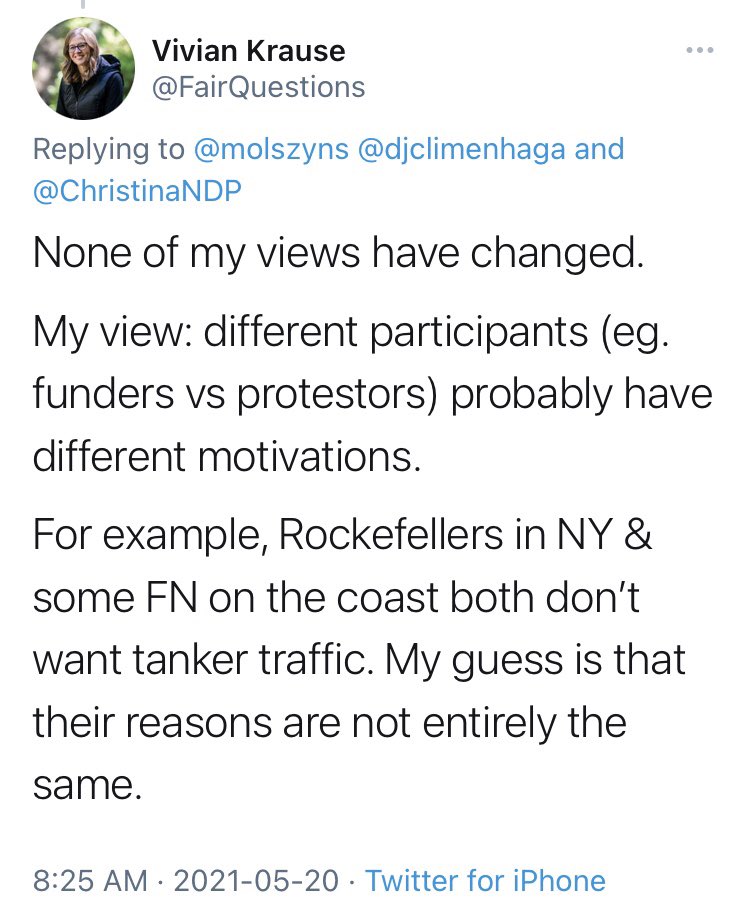The image size is (750, 915).
Task: Tap the 8:25 AM timestamp
Action: coord(90,880)
